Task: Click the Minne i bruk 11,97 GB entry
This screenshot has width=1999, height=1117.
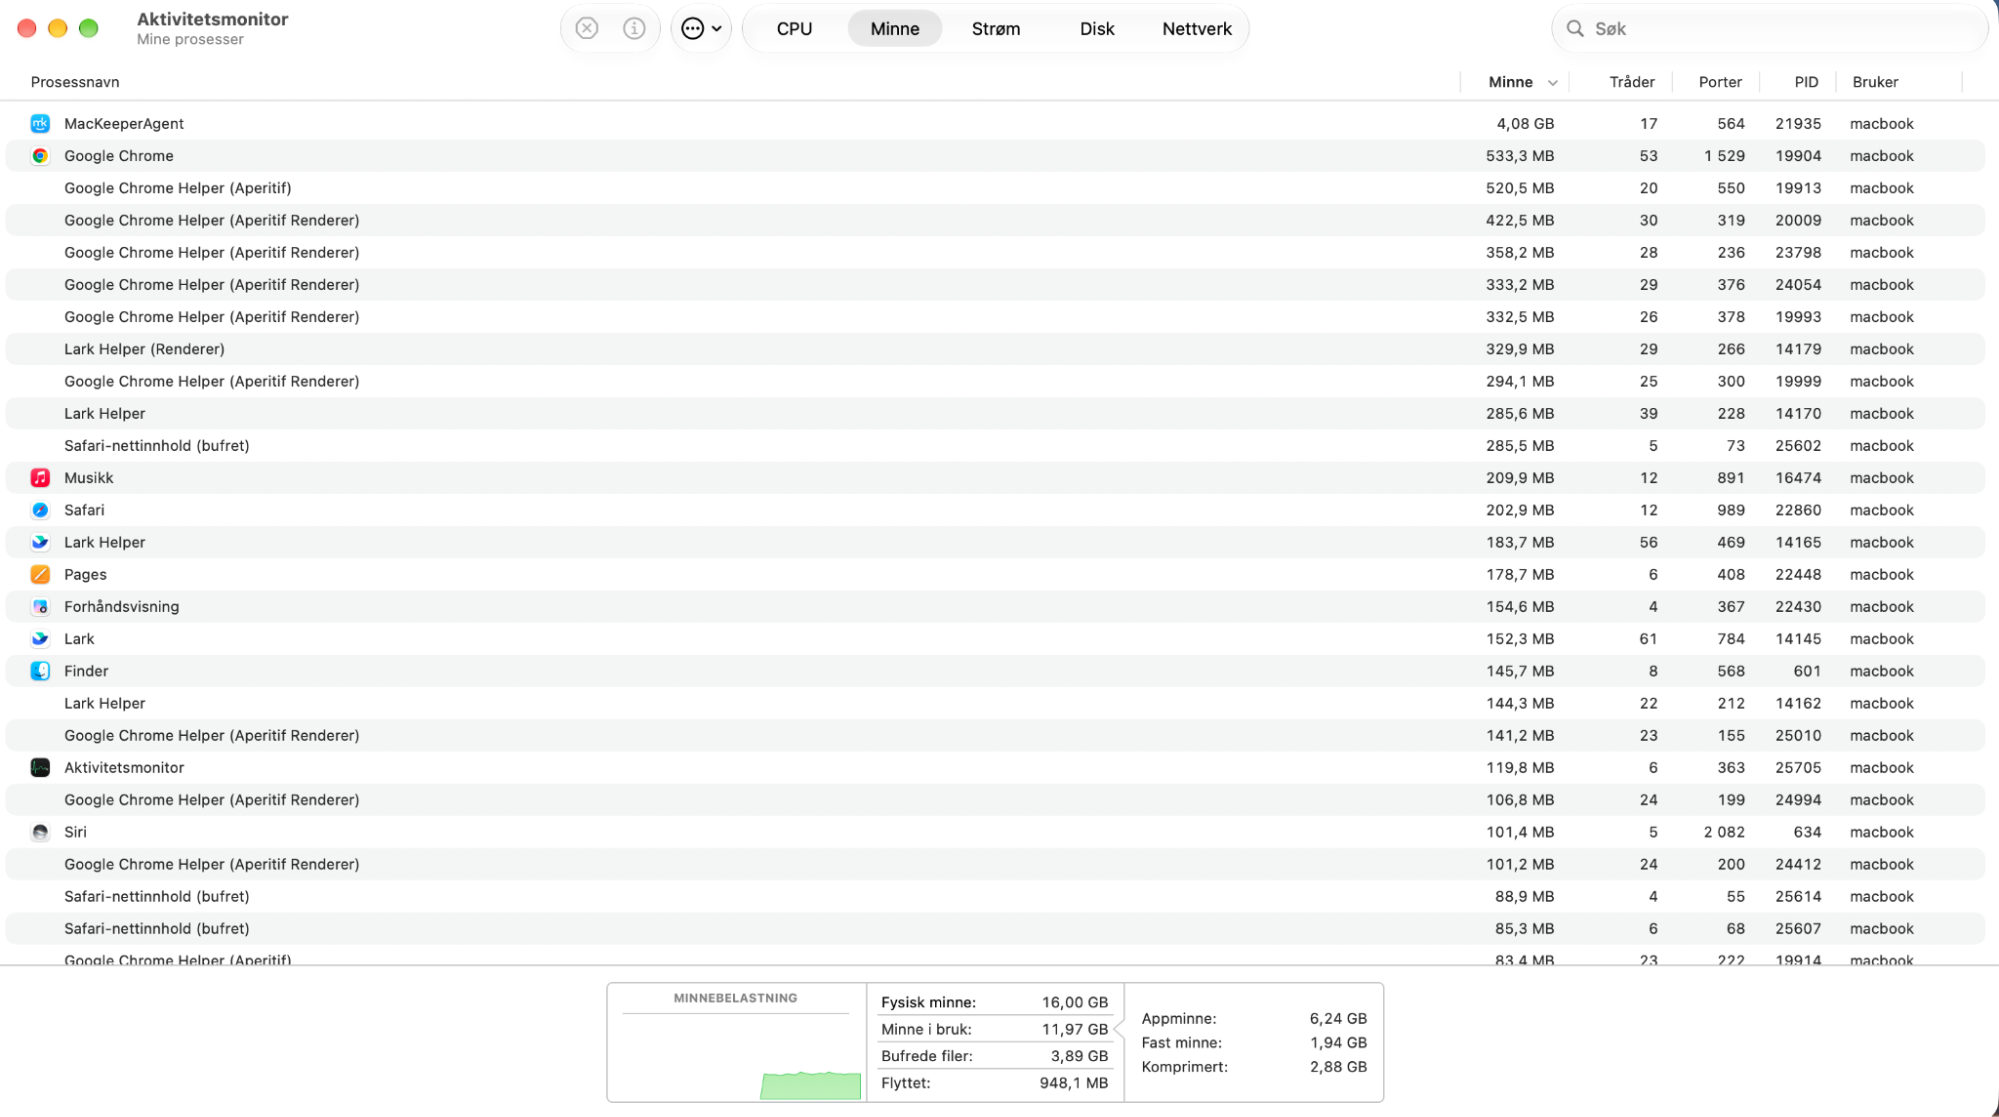Action: (x=994, y=1029)
